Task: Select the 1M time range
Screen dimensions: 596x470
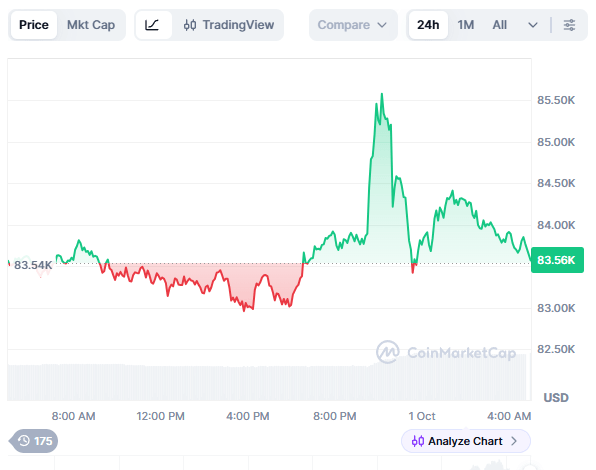Action: pyautogui.click(x=466, y=25)
